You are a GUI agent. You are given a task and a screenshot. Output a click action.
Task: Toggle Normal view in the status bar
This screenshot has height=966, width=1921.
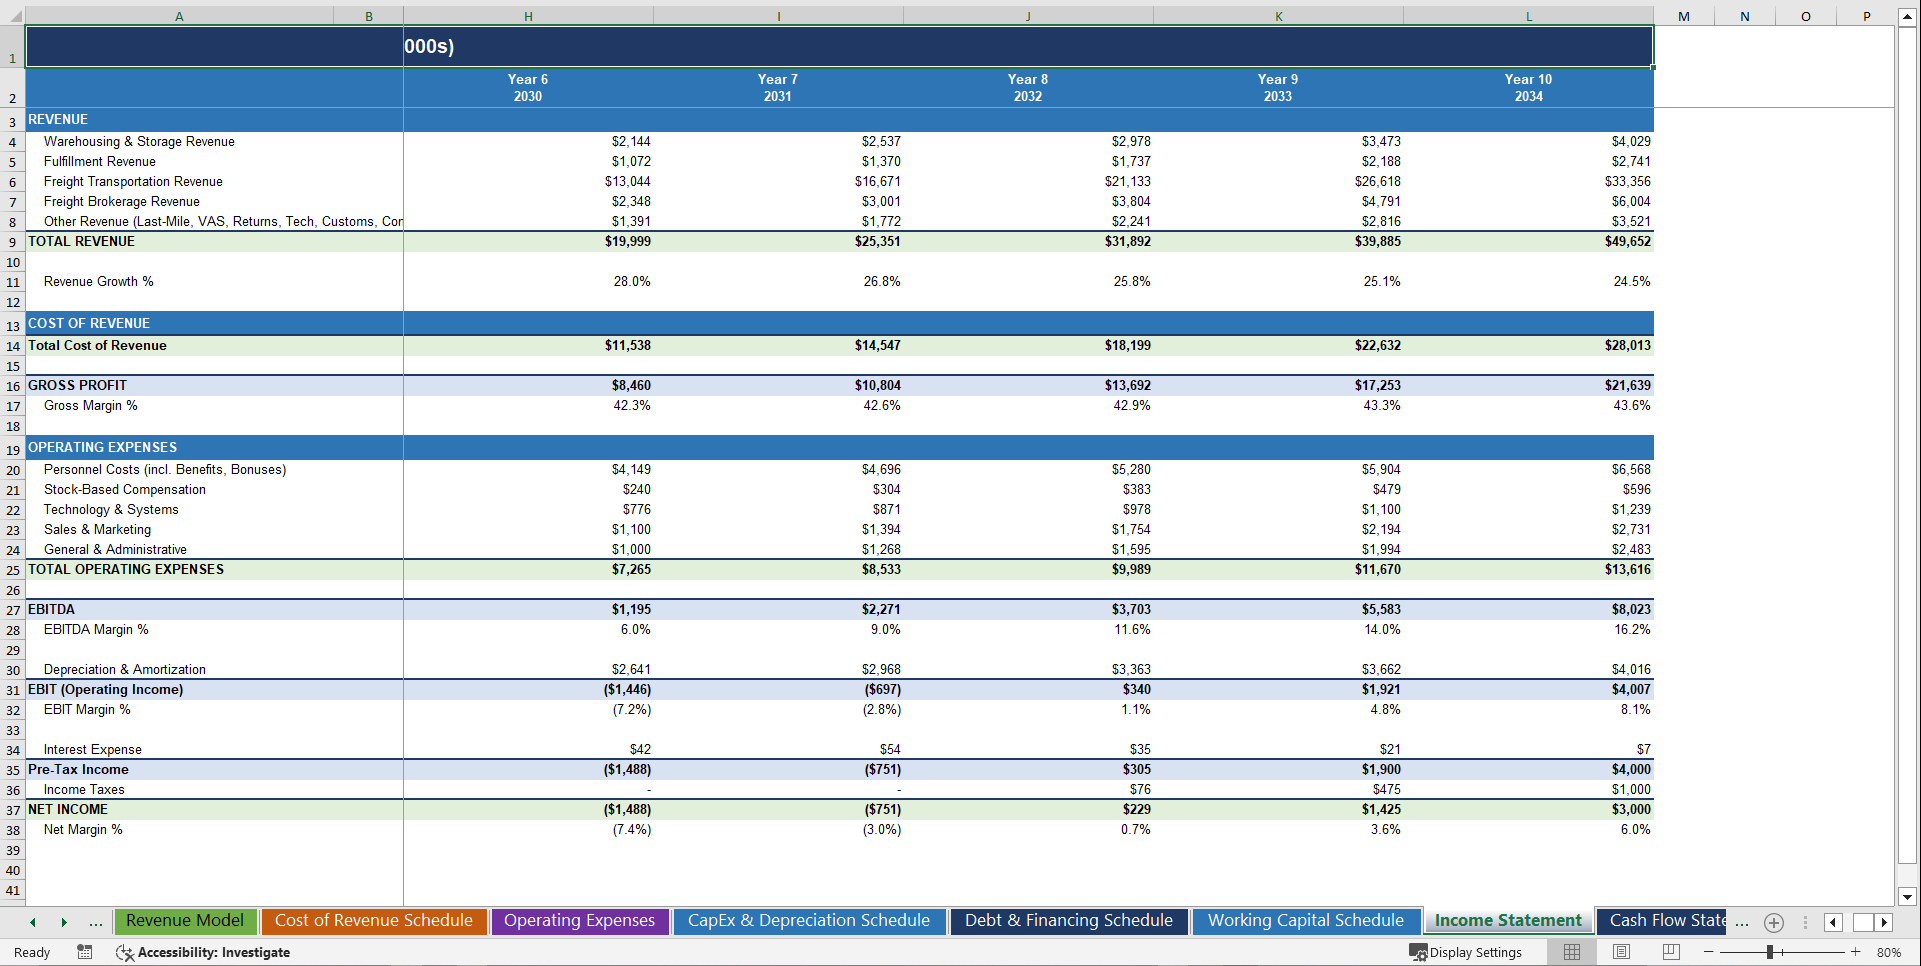pos(1571,952)
